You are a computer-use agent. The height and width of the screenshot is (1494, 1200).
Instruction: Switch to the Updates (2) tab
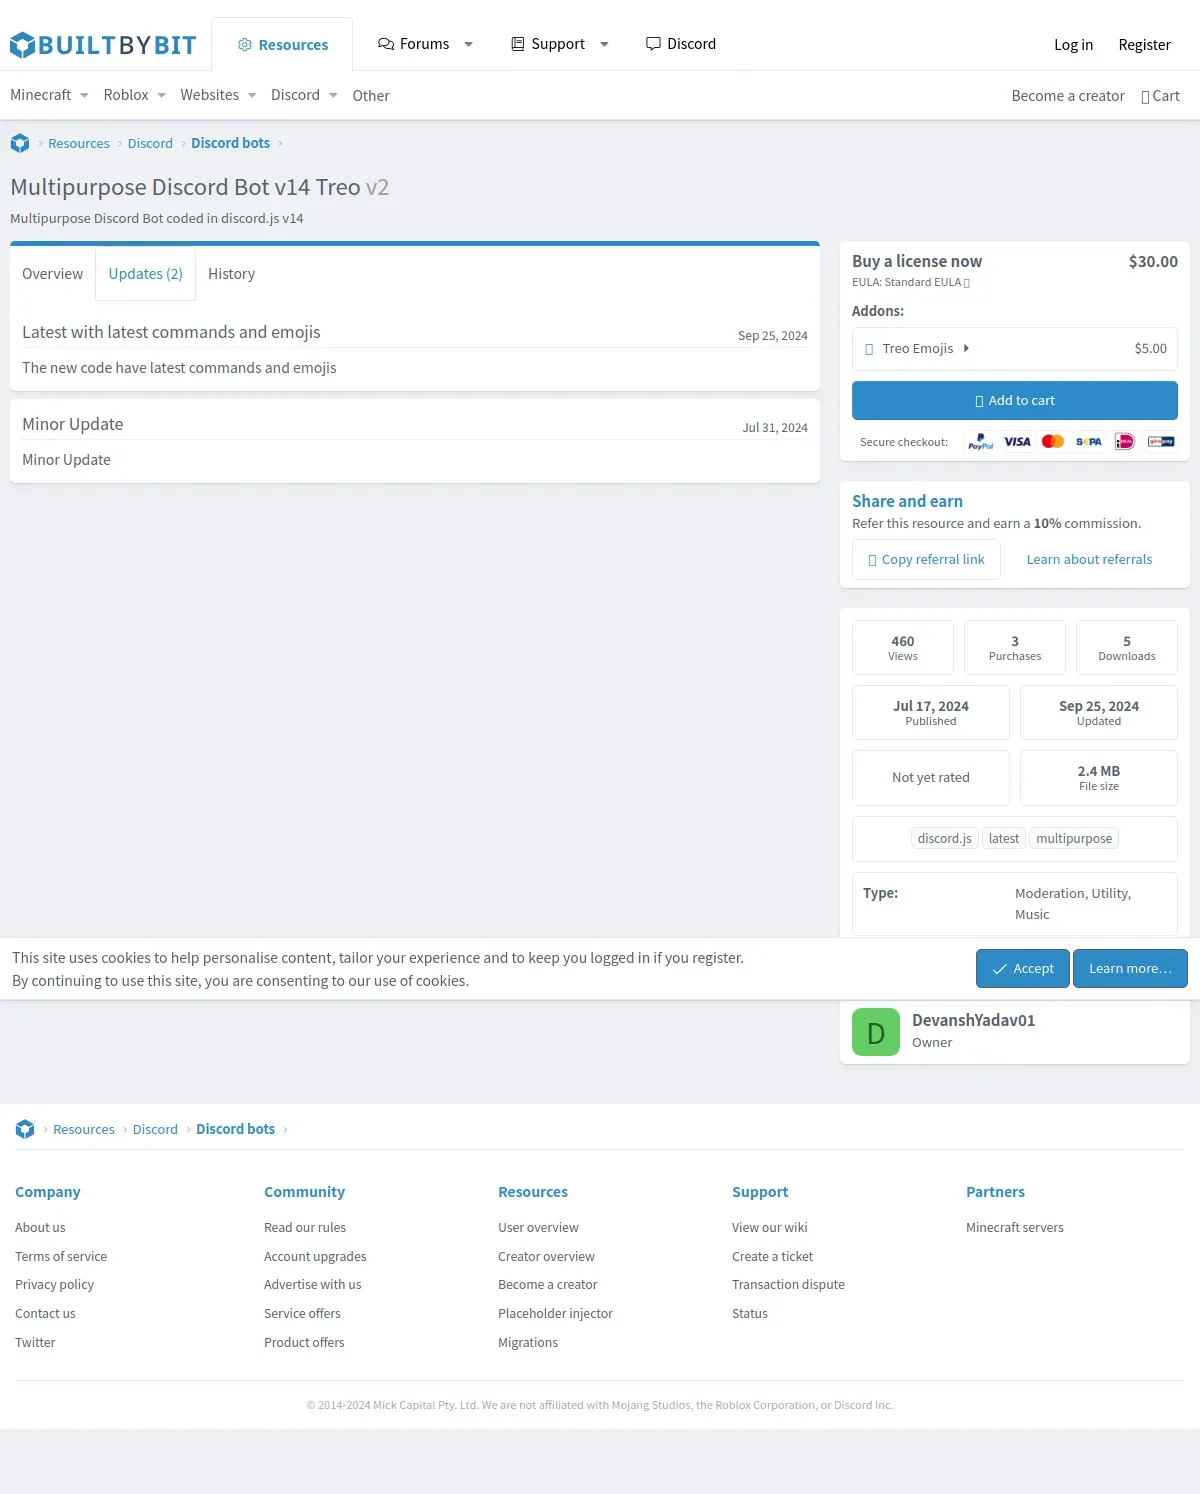pos(146,274)
